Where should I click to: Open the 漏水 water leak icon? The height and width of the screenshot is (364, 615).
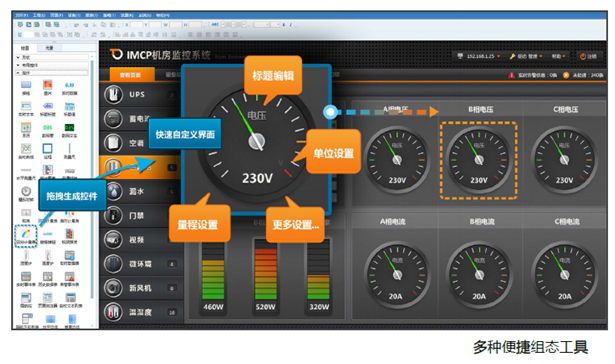coord(113,191)
